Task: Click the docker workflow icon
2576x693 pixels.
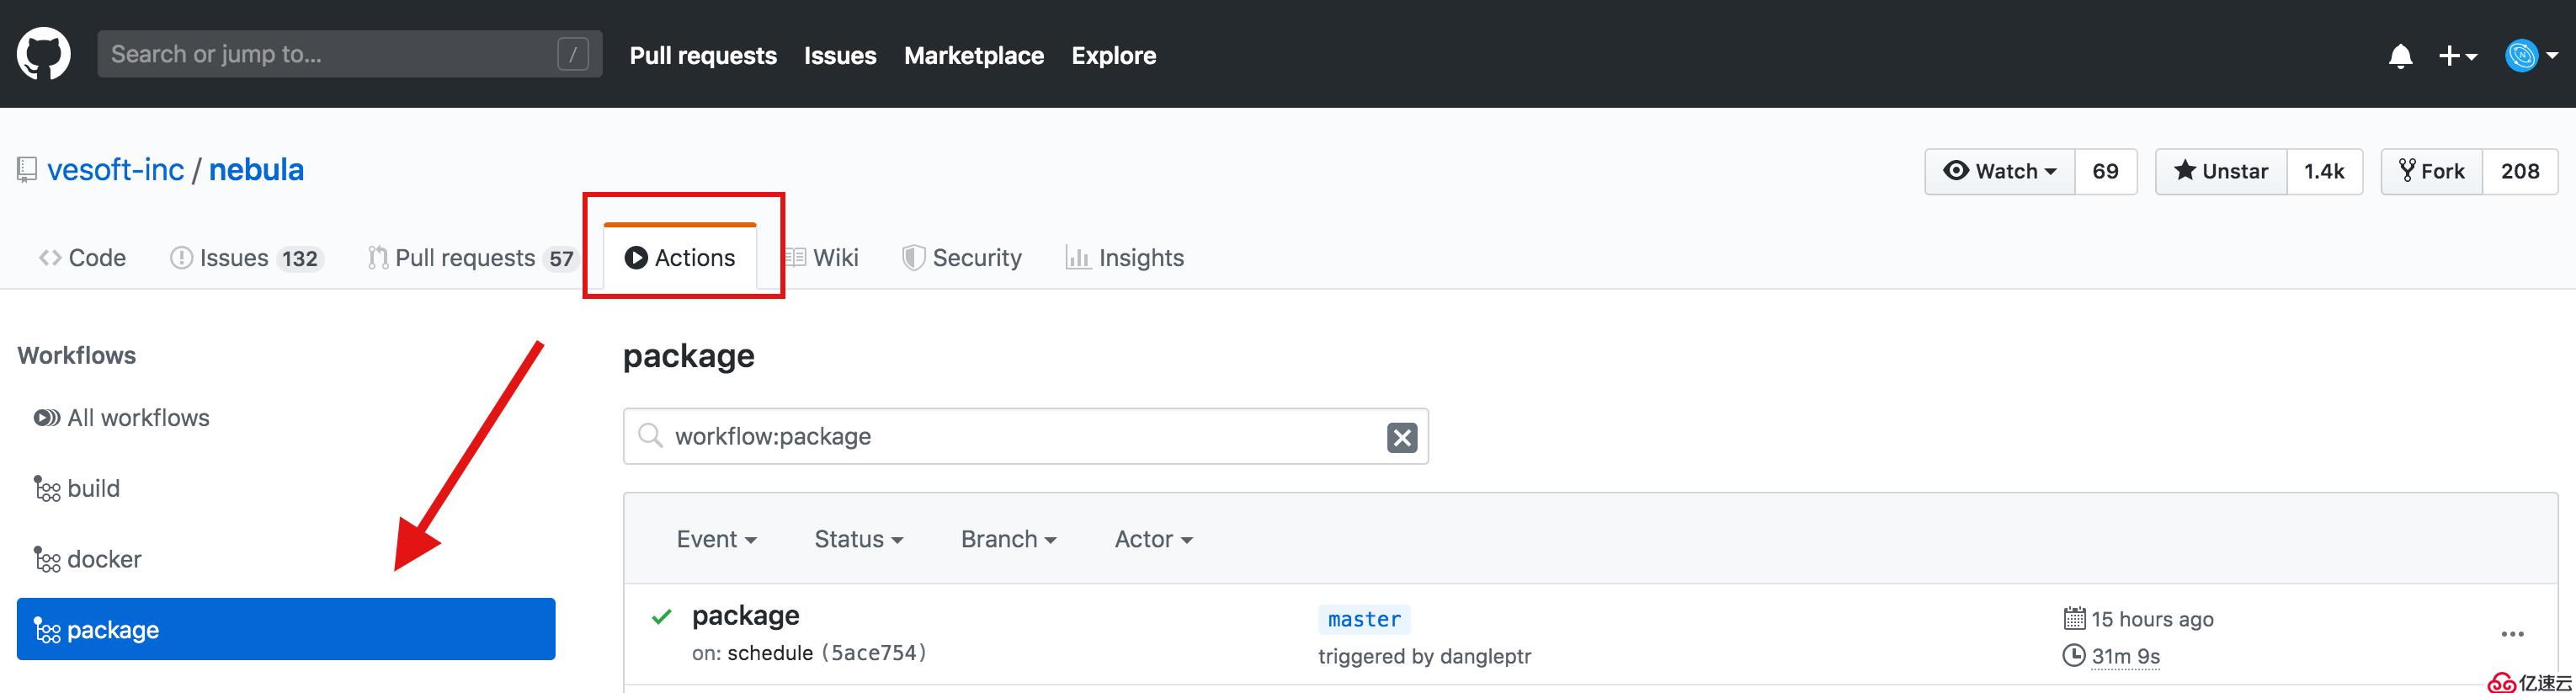Action: tap(47, 560)
